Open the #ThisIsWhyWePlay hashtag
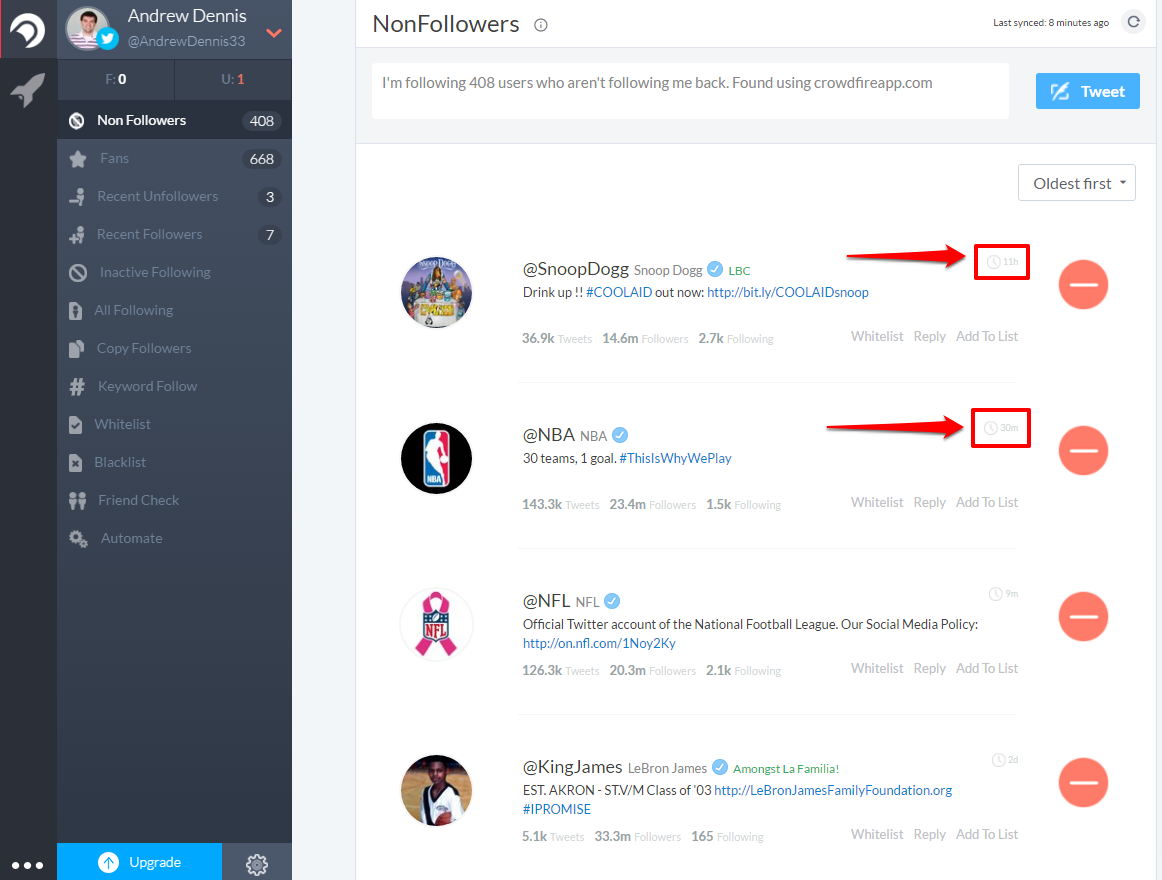This screenshot has height=880, width=1162. (x=675, y=459)
